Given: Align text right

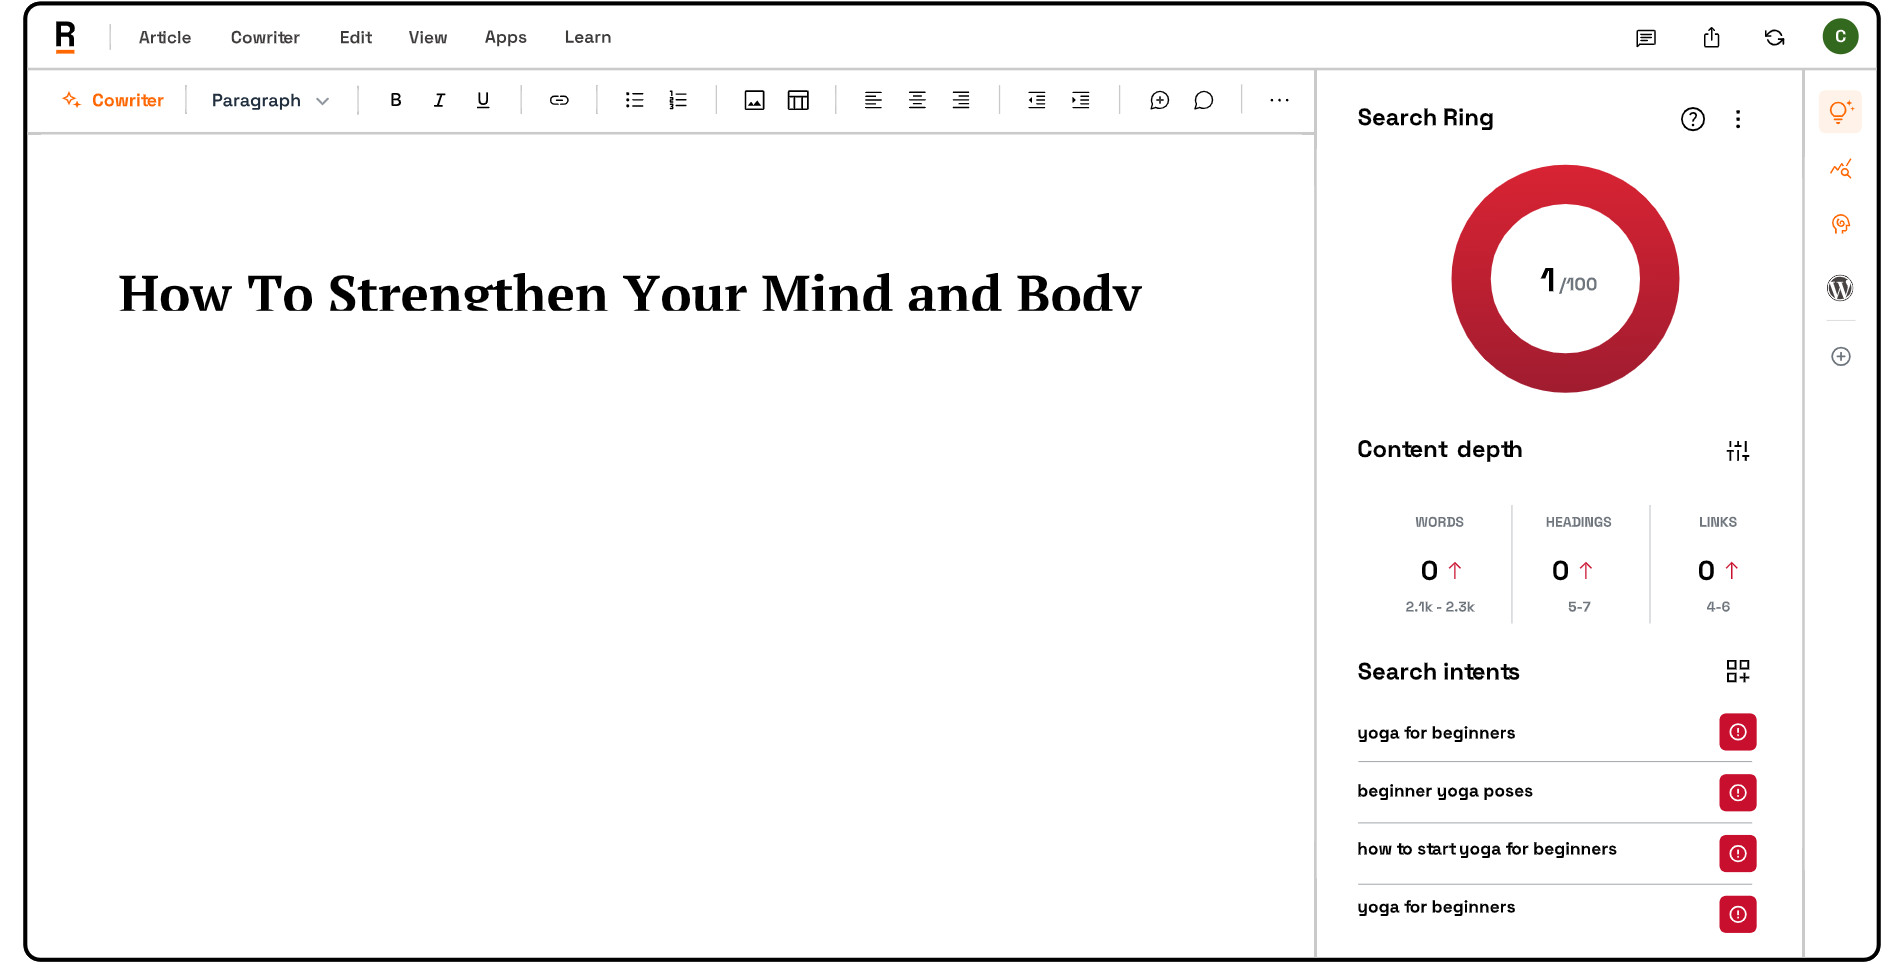Looking at the screenshot, I should pos(961,100).
